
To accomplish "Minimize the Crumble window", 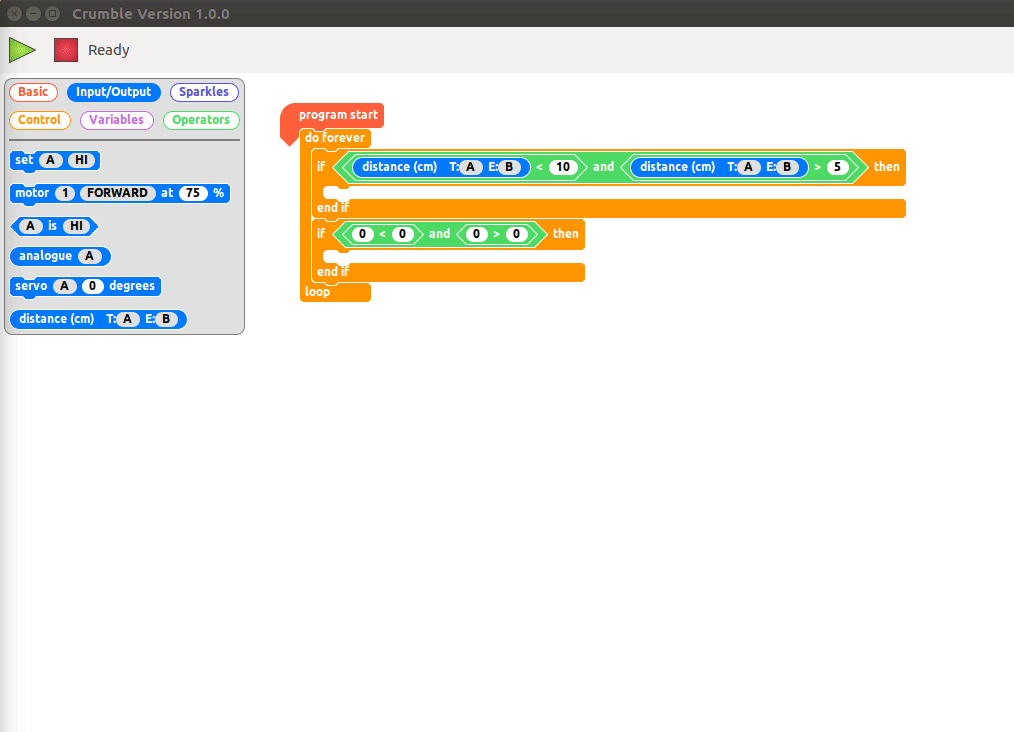I will pyautogui.click(x=34, y=14).
